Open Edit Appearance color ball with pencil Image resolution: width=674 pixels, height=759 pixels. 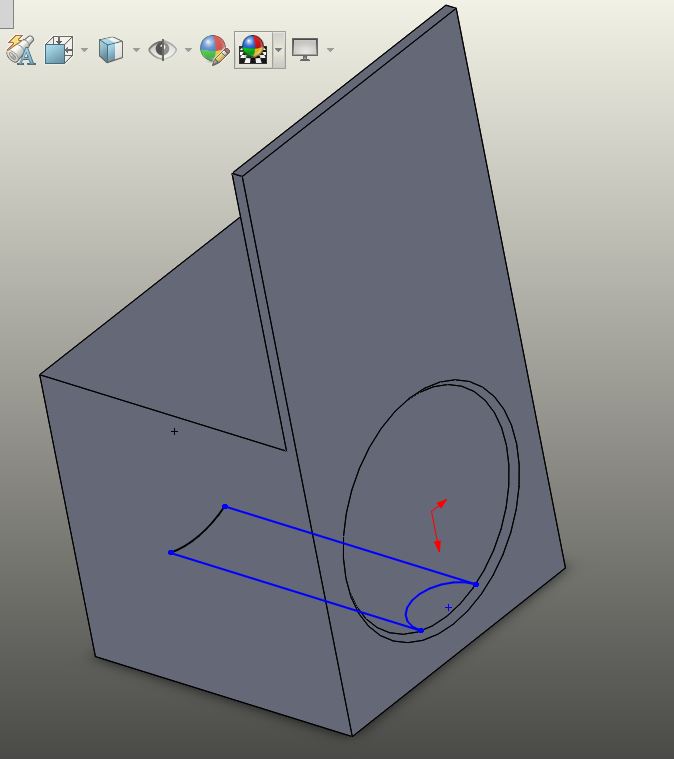tap(214, 49)
